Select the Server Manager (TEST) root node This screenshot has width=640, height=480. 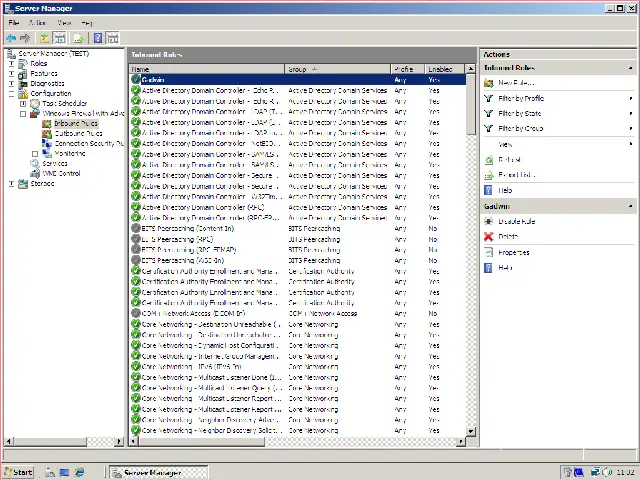click(x=53, y=53)
